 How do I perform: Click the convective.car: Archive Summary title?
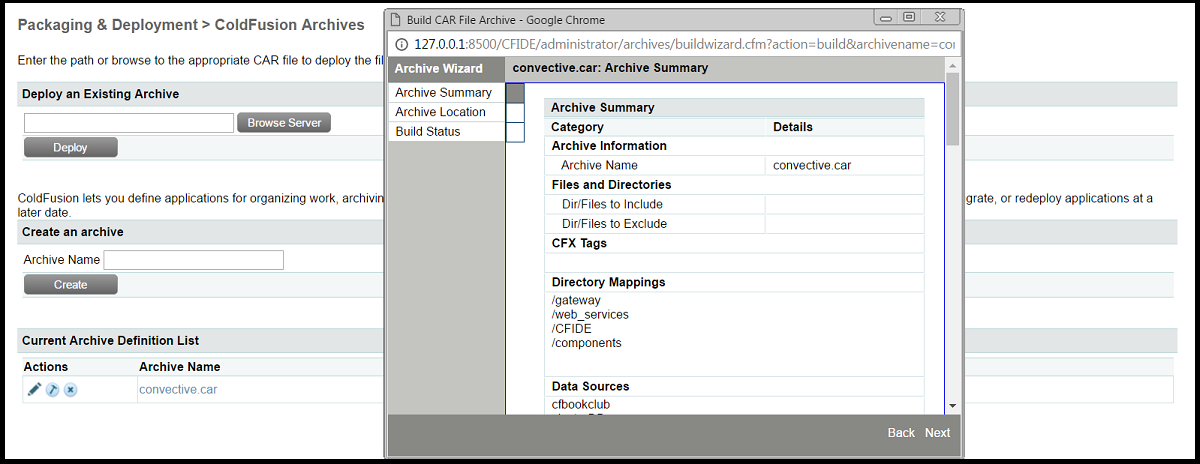[610, 68]
